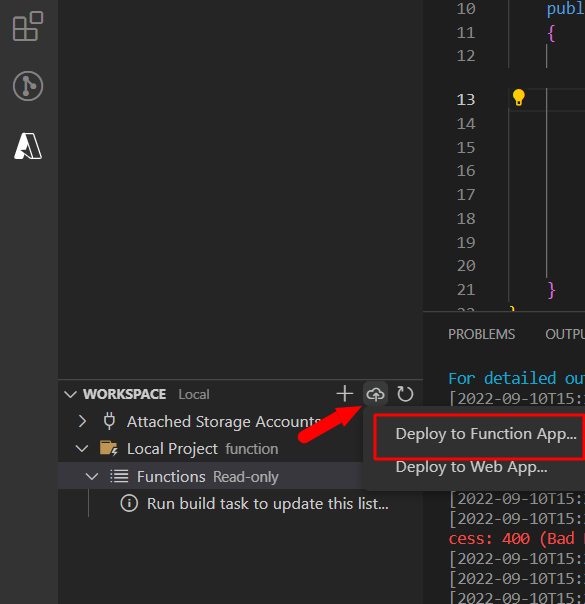Click line number 17 in editor gutter
585x604 pixels.
coord(466,195)
